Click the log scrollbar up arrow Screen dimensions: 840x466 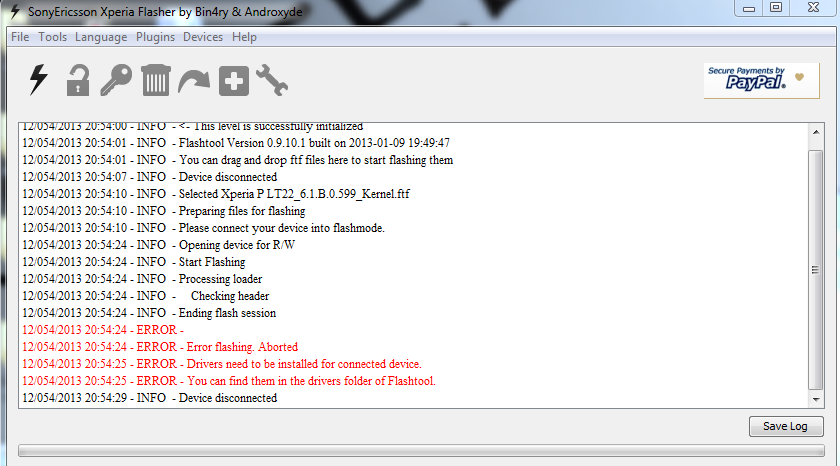(x=815, y=132)
